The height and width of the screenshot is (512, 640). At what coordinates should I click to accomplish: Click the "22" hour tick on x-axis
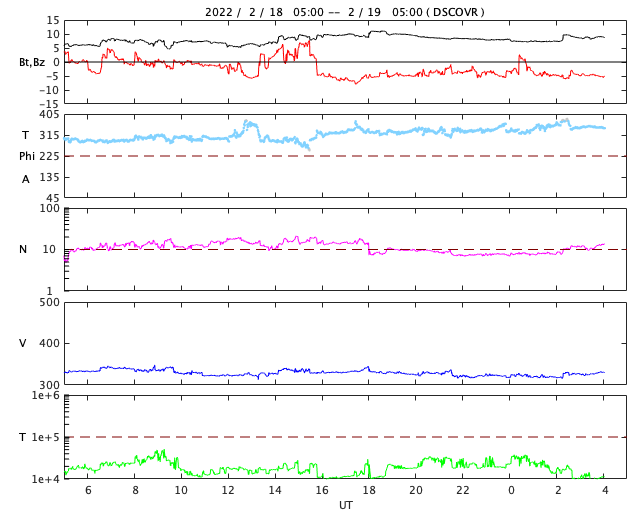(x=463, y=490)
